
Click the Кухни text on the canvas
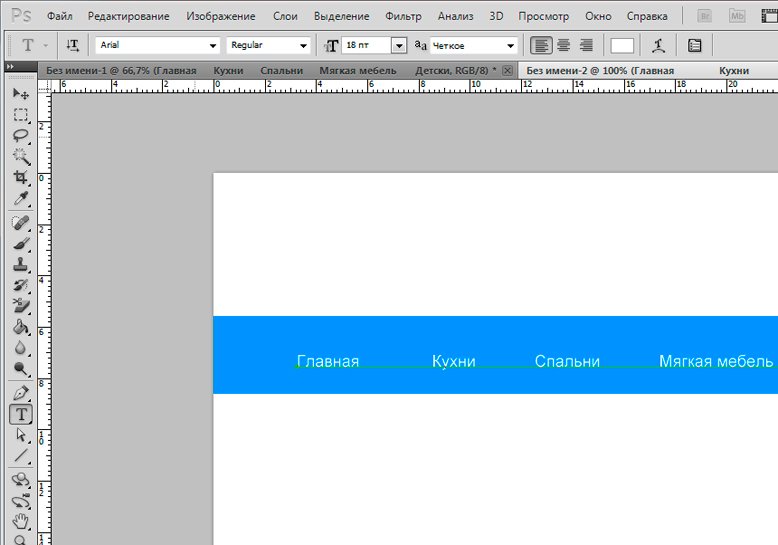click(453, 361)
